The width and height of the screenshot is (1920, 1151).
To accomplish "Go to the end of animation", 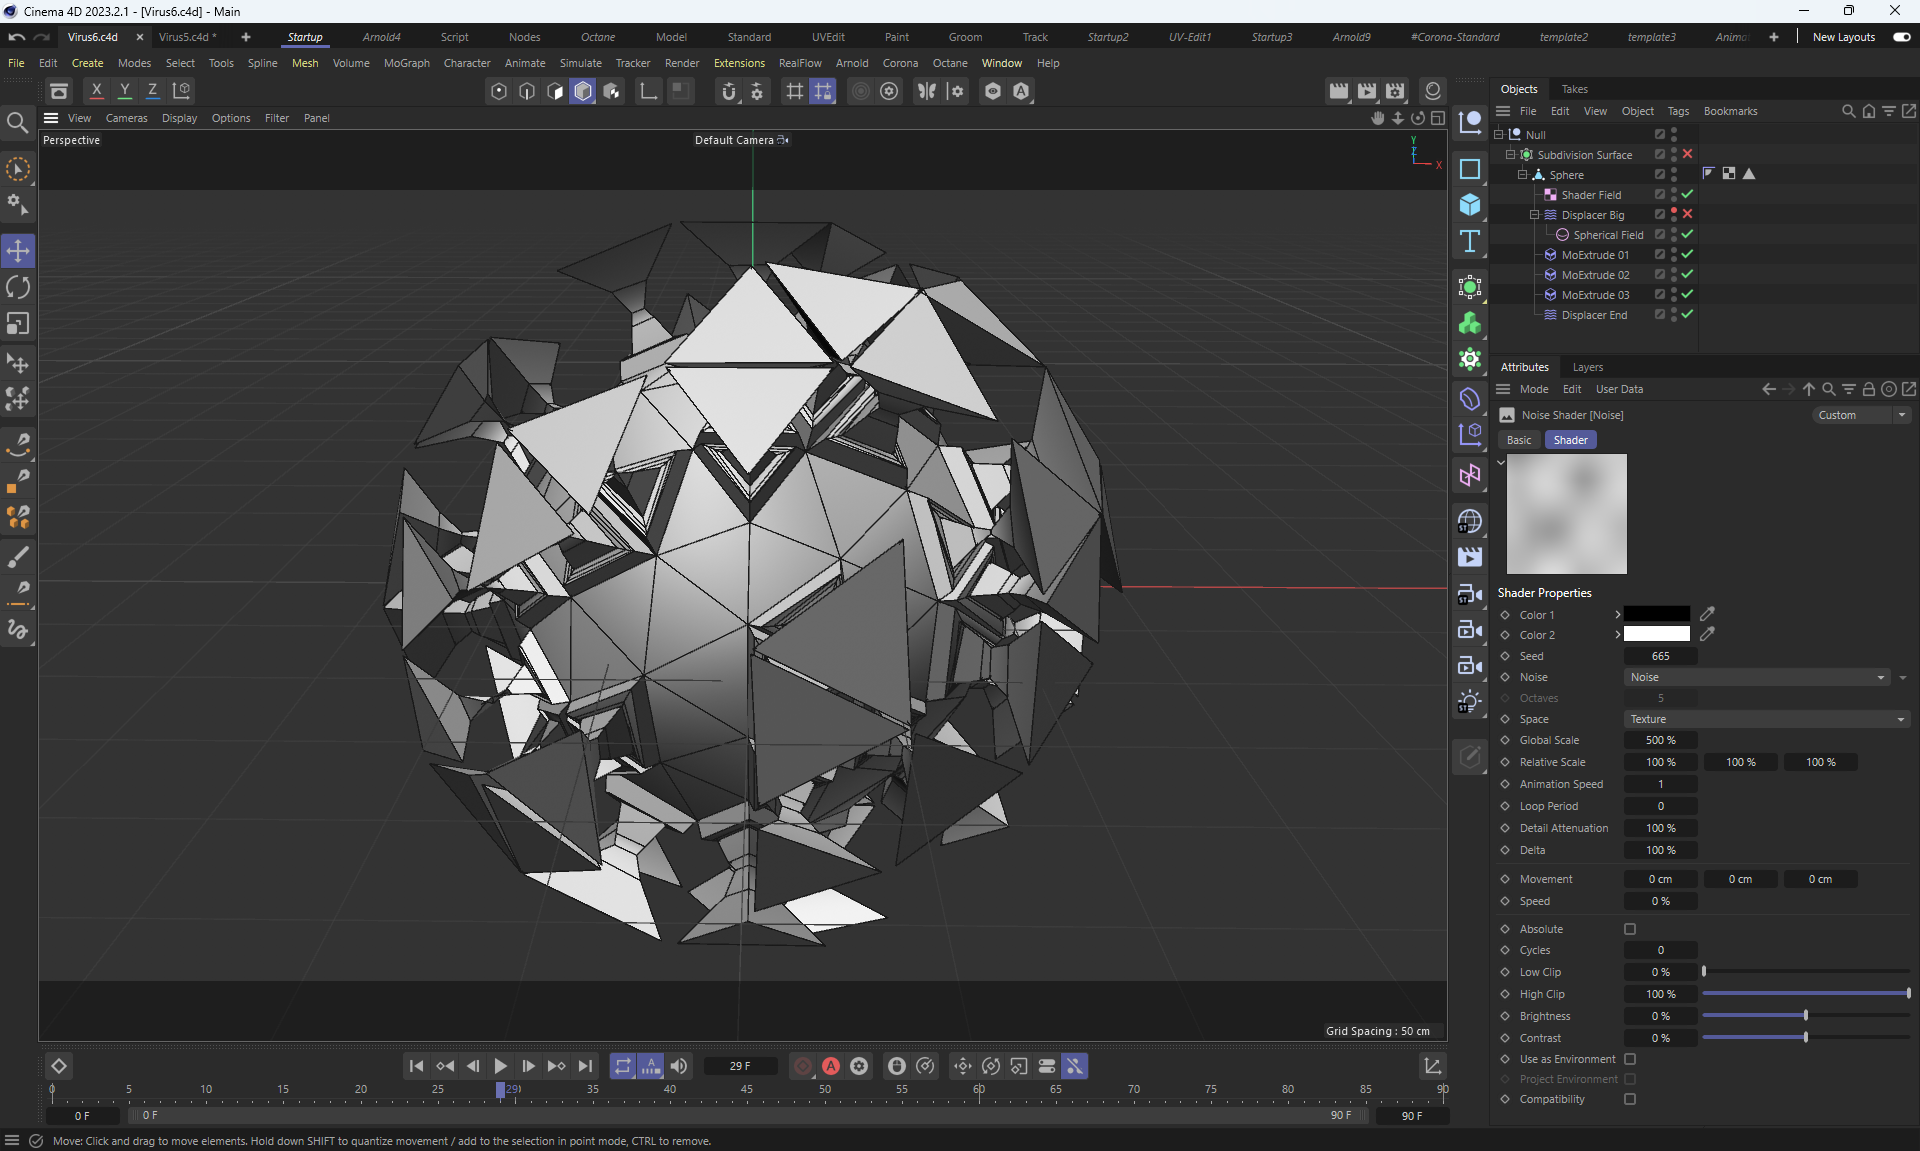I will (x=585, y=1066).
